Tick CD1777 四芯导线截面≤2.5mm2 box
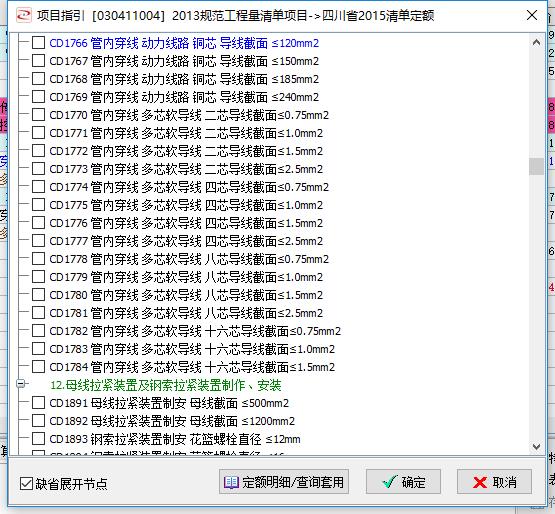This screenshot has height=514, width=555. click(x=38, y=241)
